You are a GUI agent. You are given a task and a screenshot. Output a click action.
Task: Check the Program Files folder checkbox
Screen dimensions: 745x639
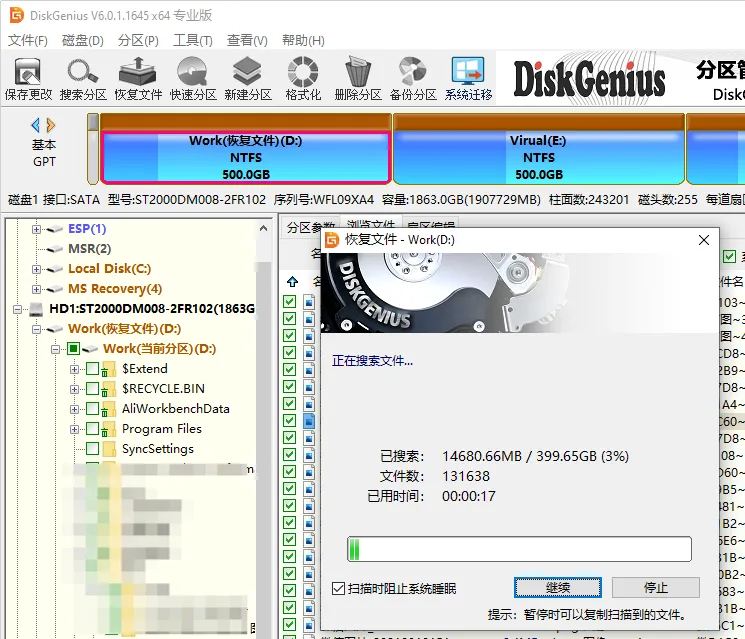[93, 429]
